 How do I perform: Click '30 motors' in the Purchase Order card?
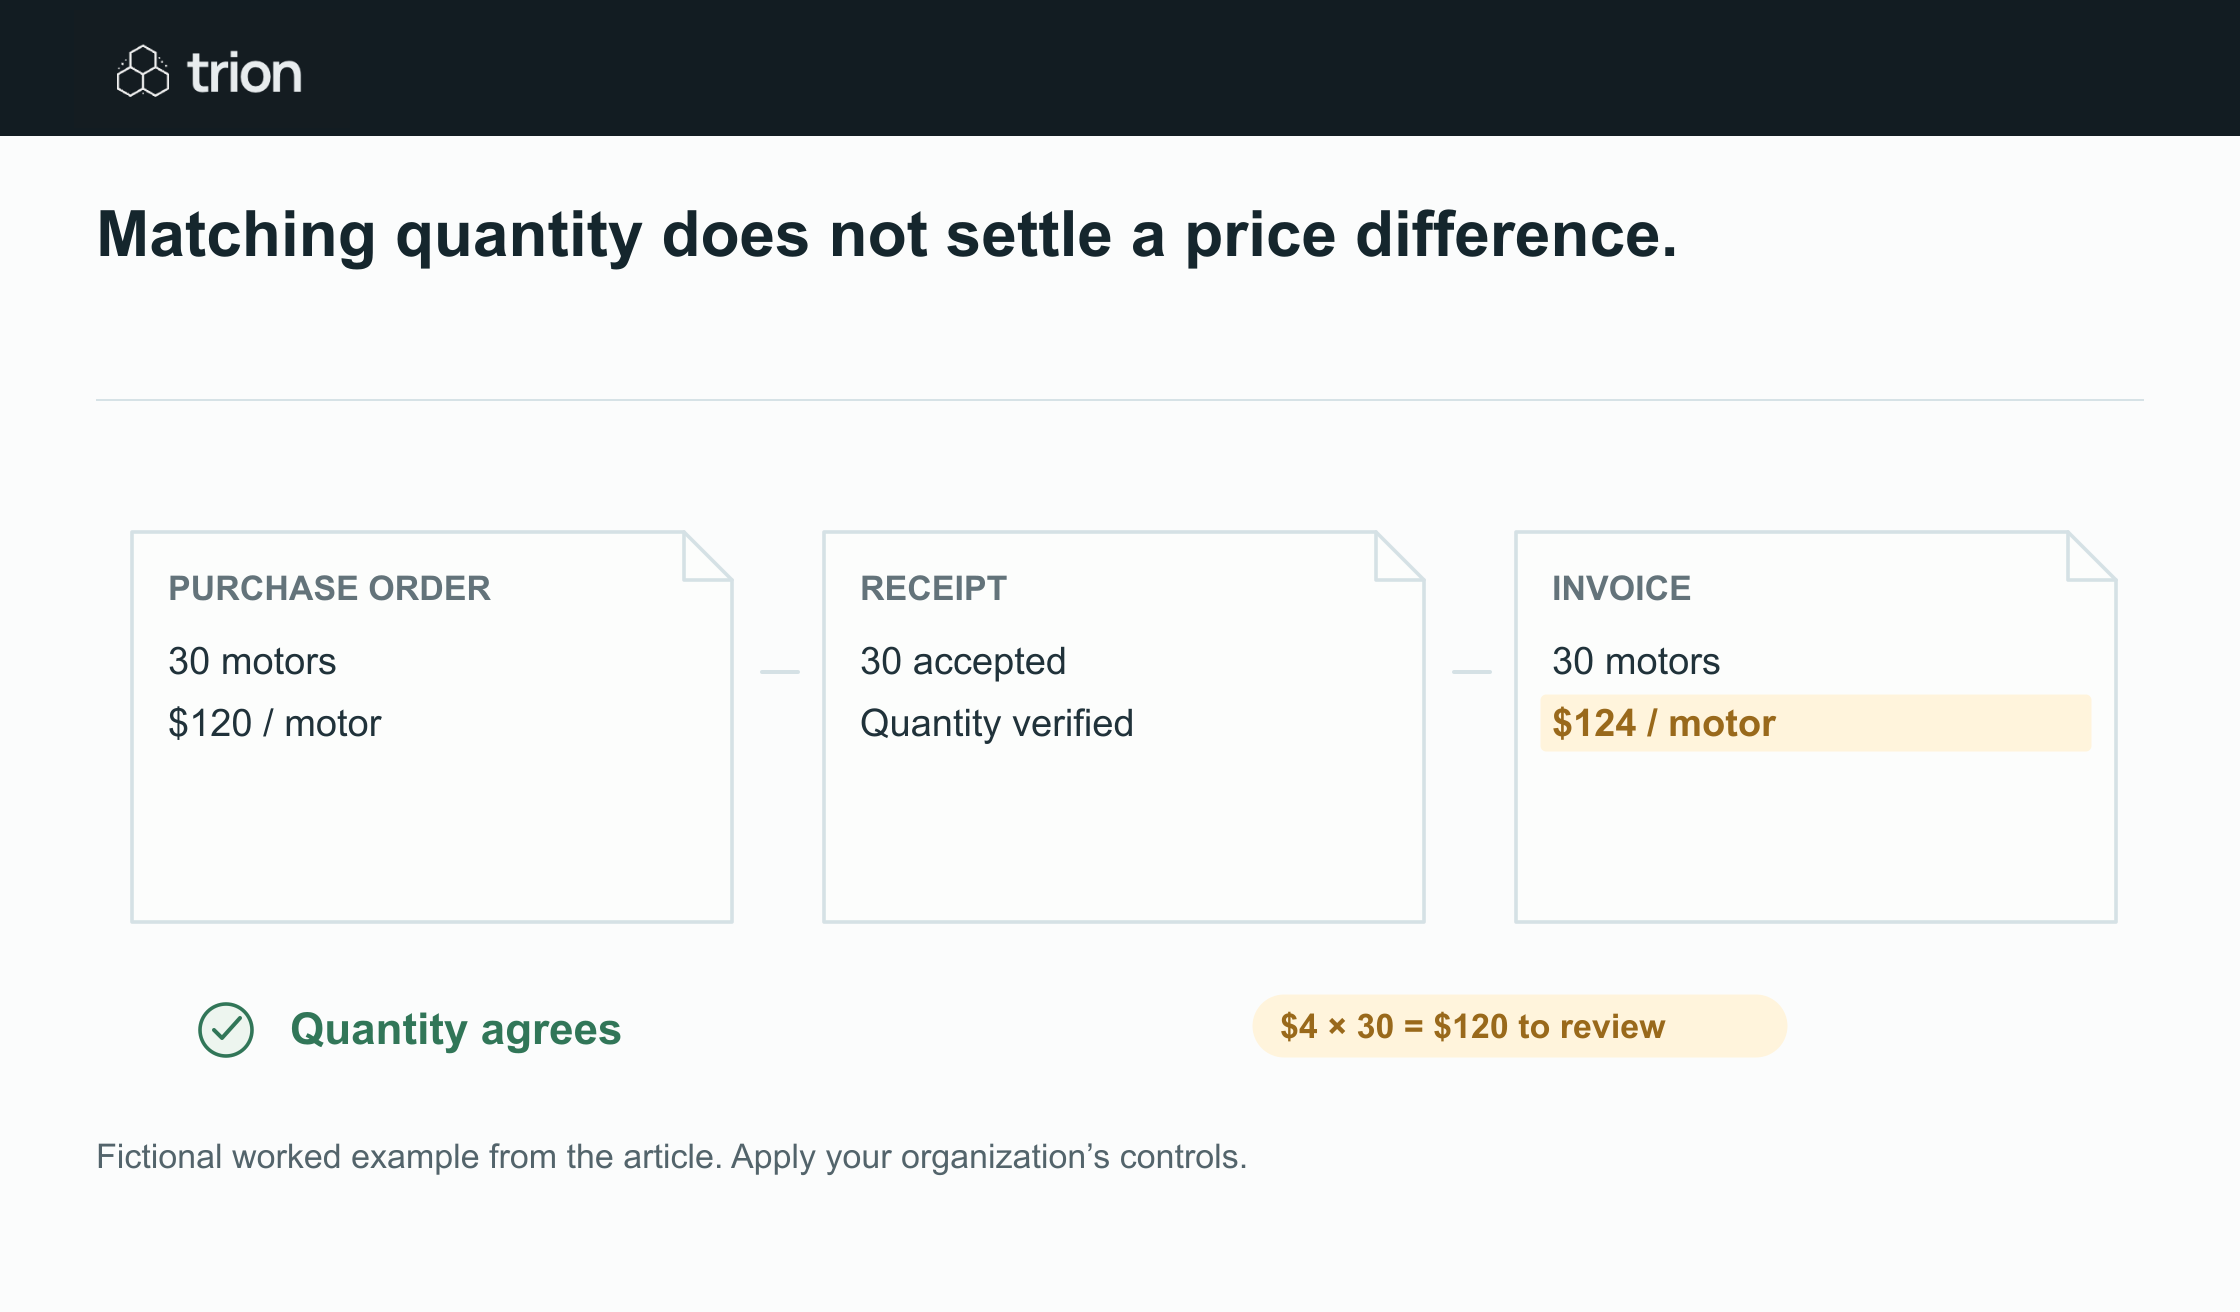pos(252,661)
